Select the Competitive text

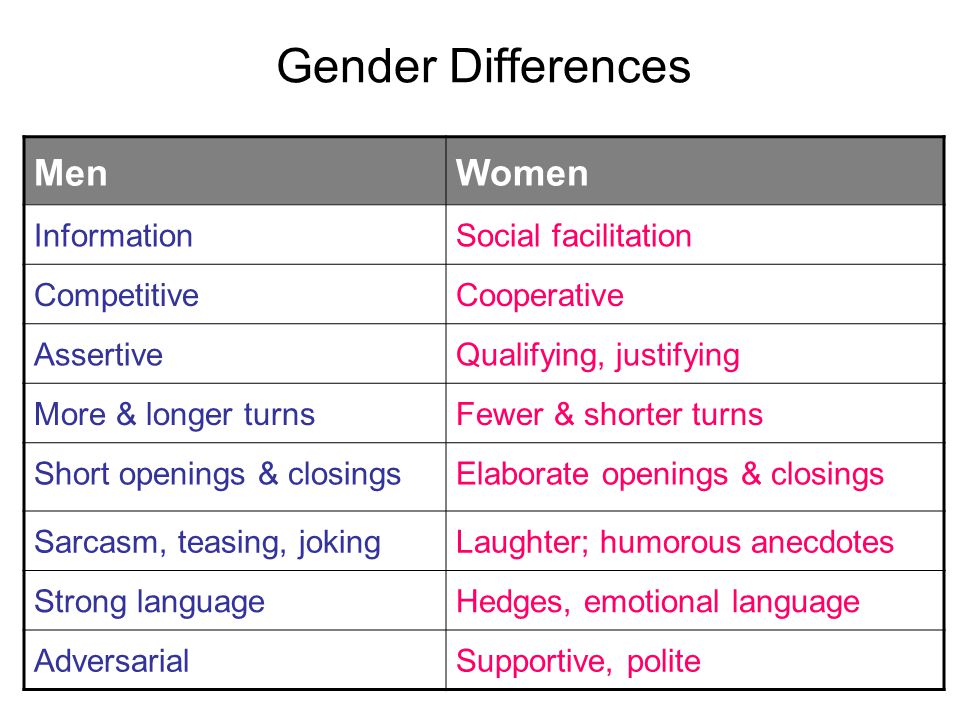[x=116, y=296]
